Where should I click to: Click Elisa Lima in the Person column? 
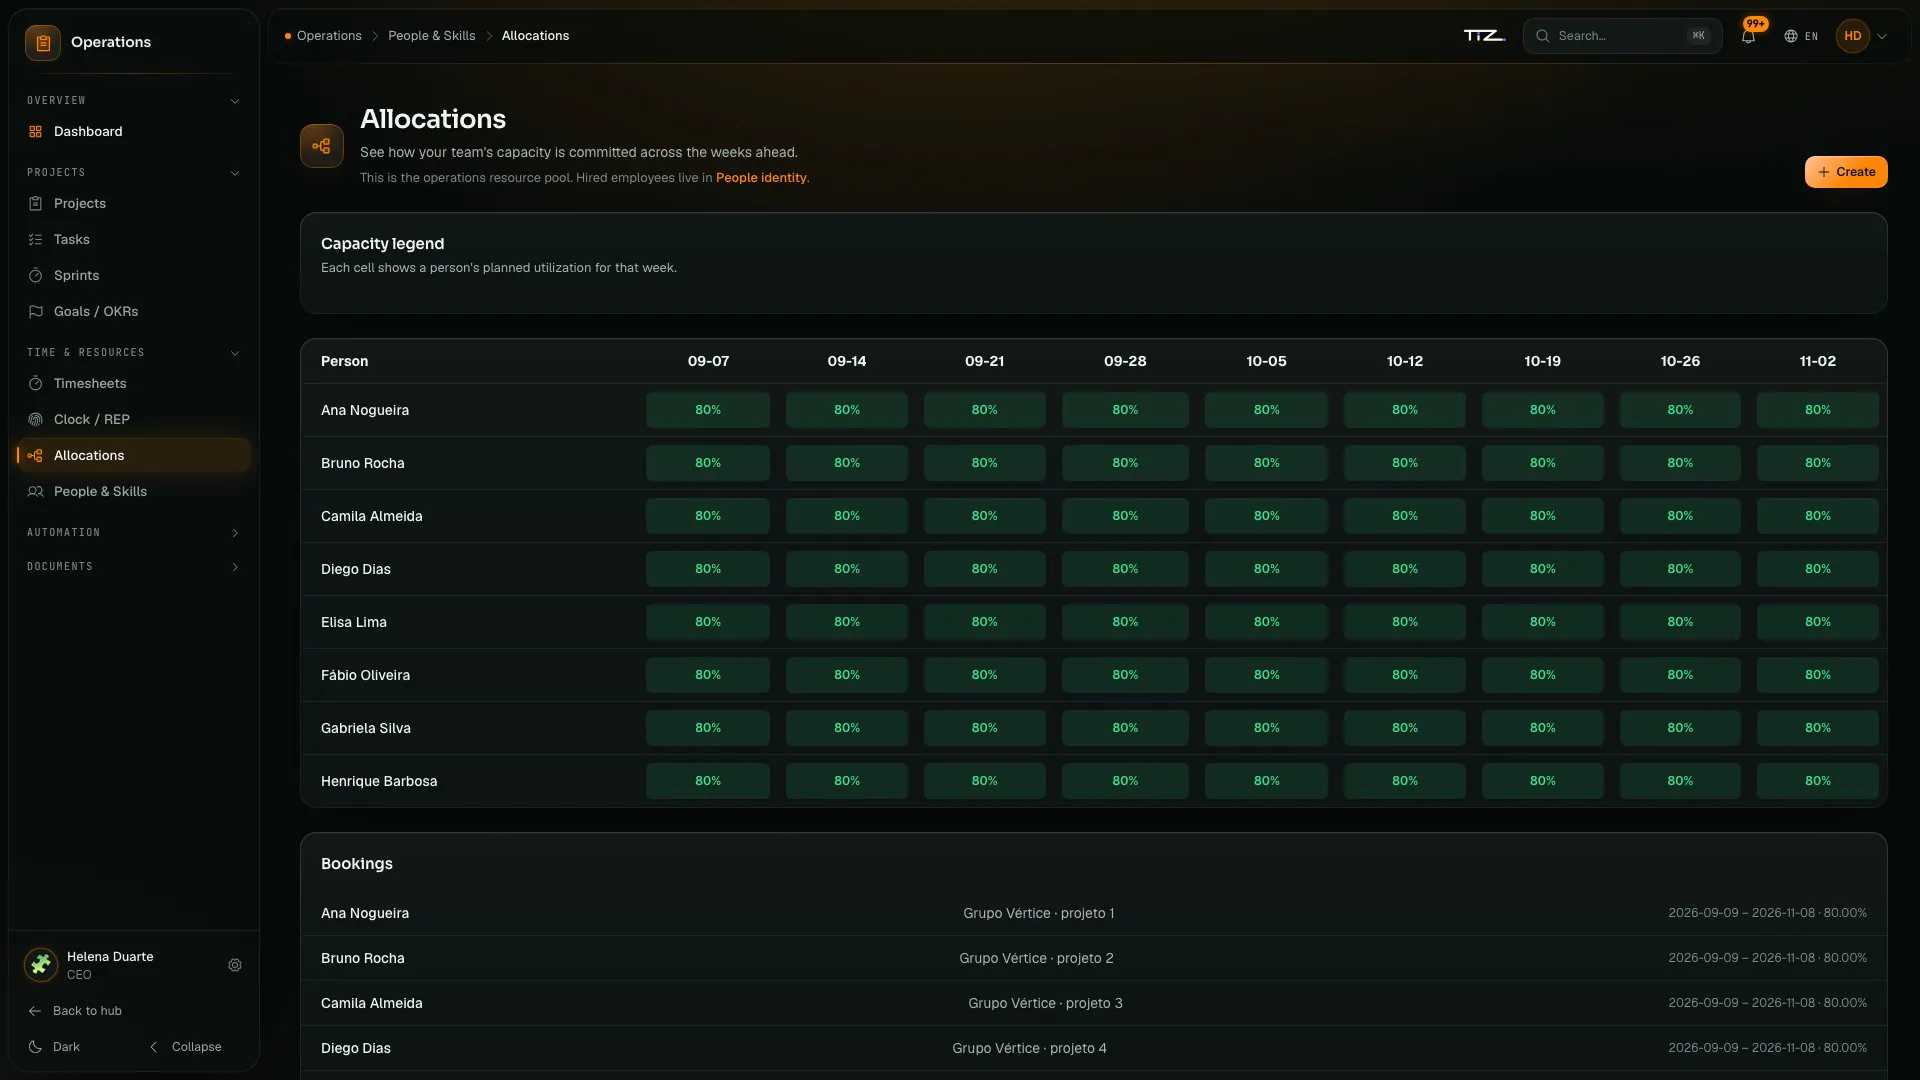click(354, 622)
